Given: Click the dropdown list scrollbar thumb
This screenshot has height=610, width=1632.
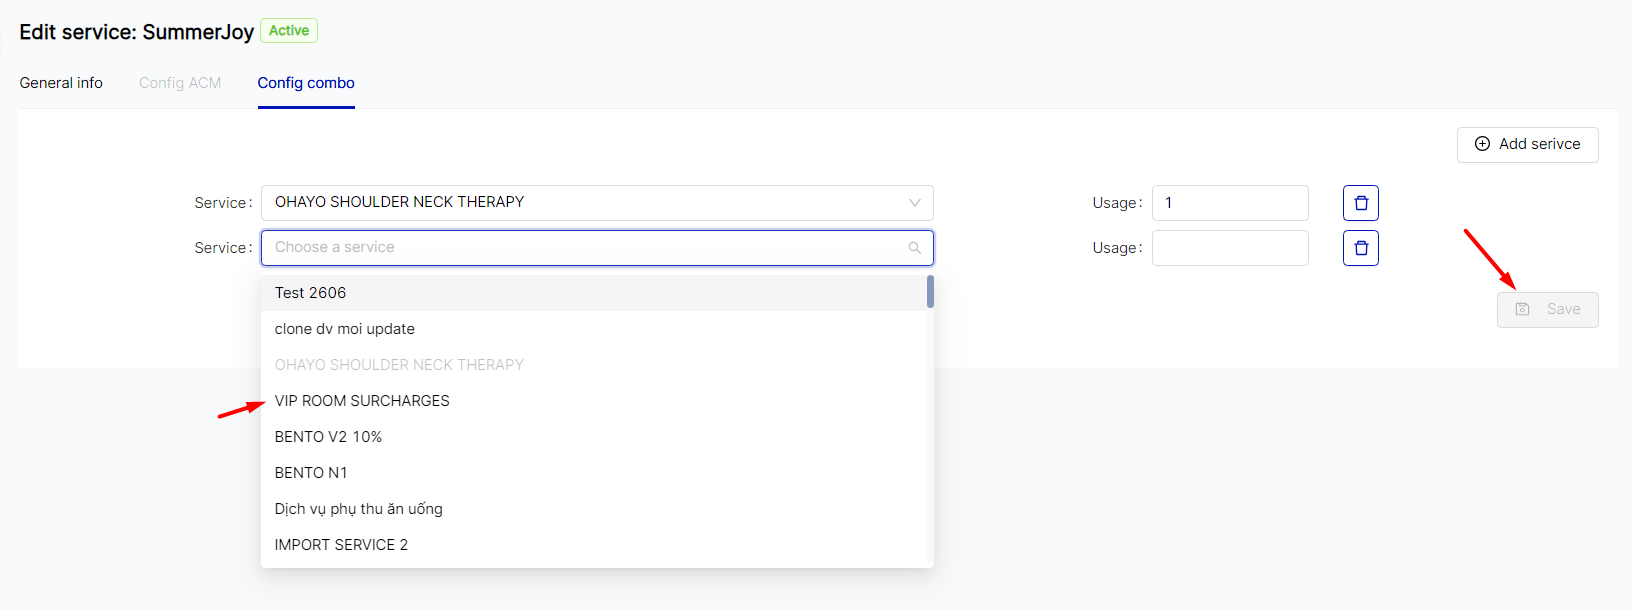Looking at the screenshot, I should tap(930, 292).
